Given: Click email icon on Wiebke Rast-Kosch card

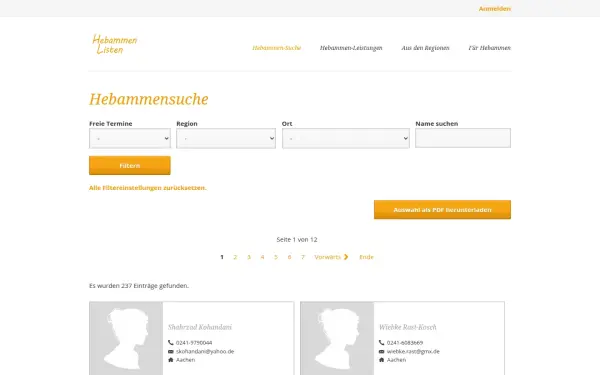Looking at the screenshot, I should coord(382,351).
